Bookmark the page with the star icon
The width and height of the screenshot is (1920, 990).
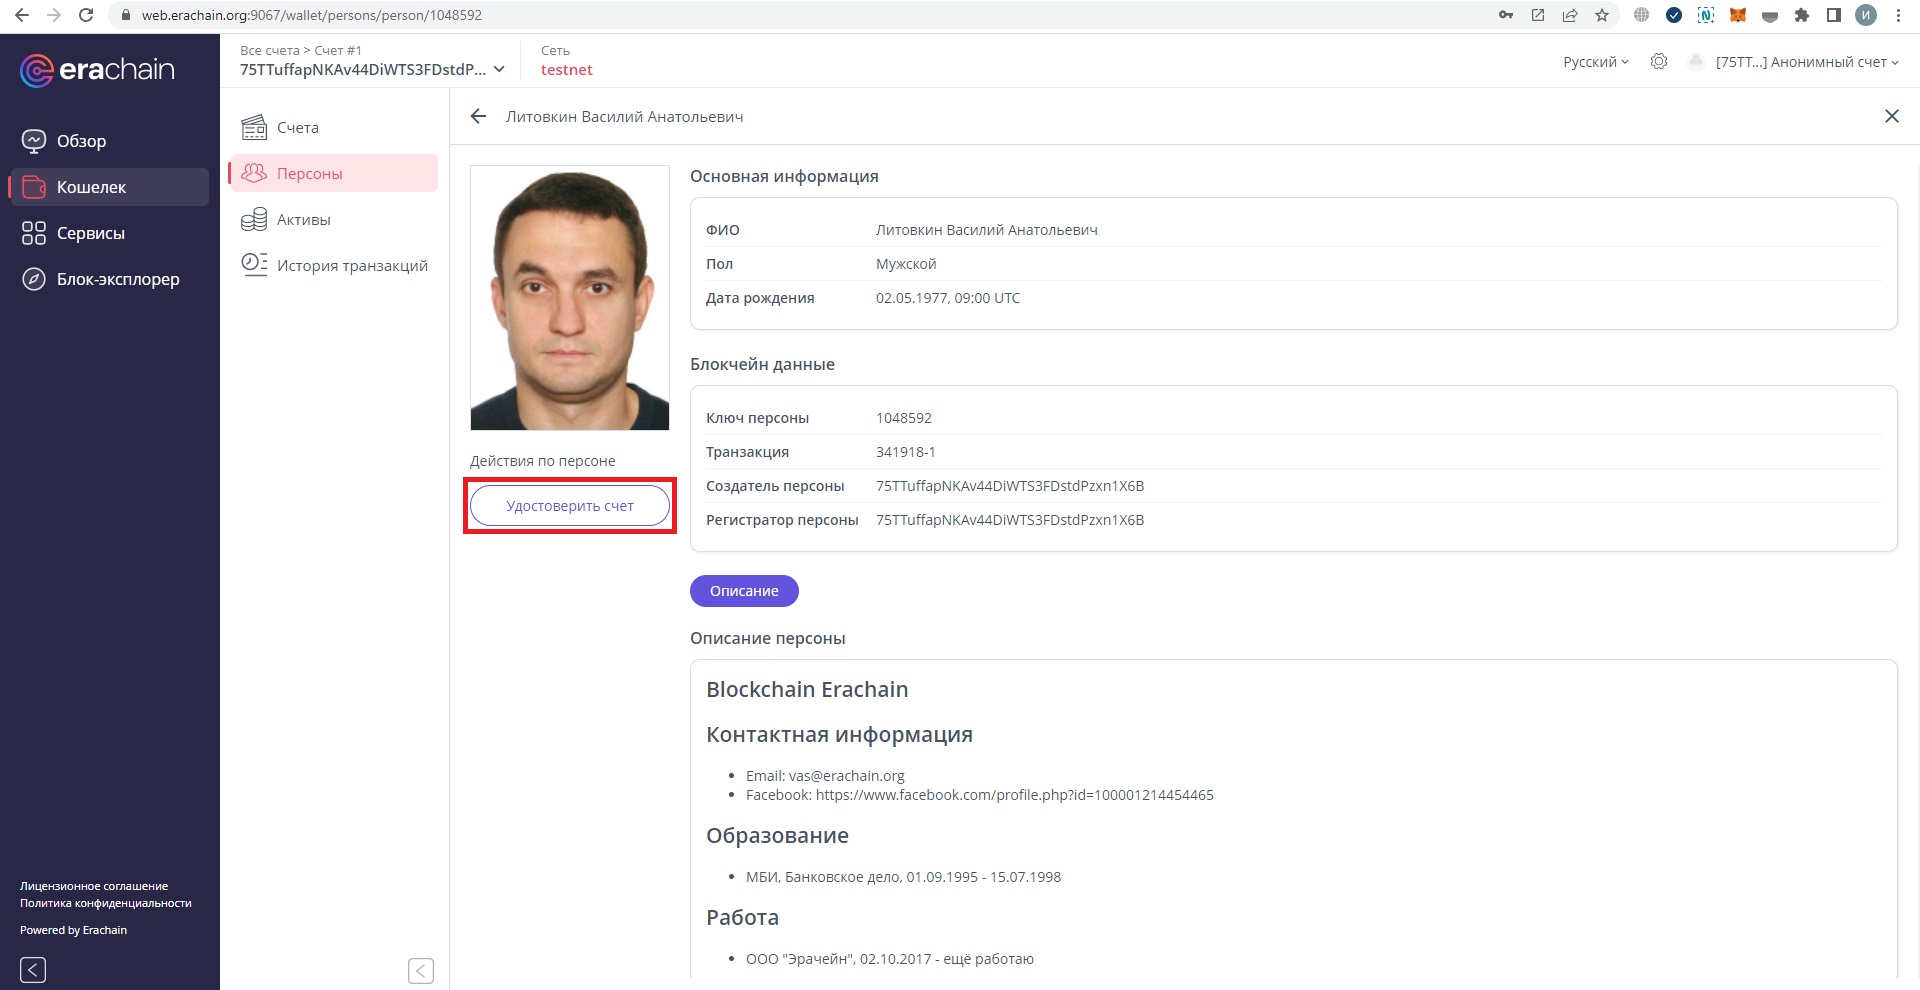[x=1603, y=15]
